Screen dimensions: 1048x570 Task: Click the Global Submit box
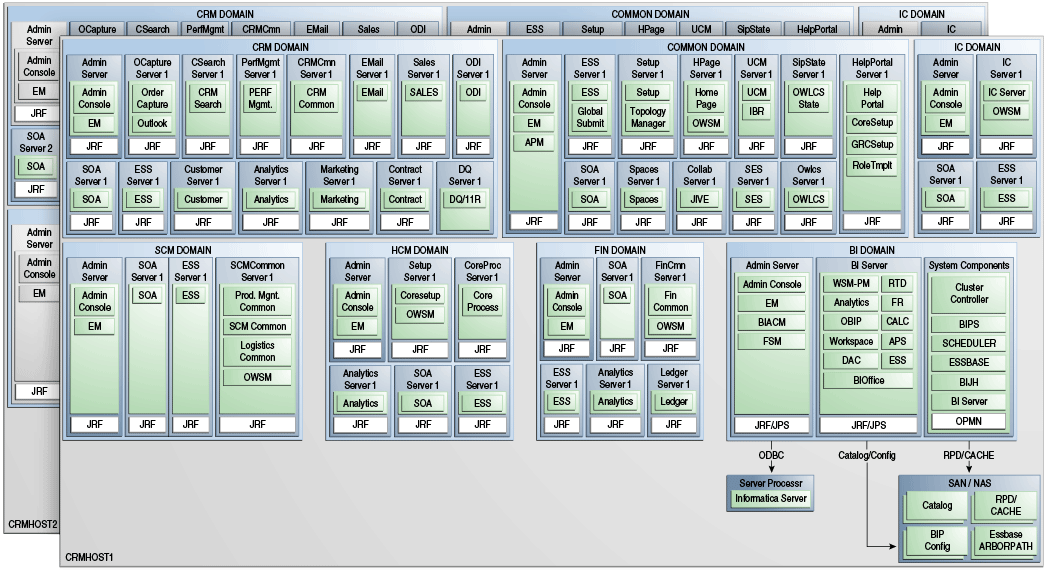(x=590, y=117)
